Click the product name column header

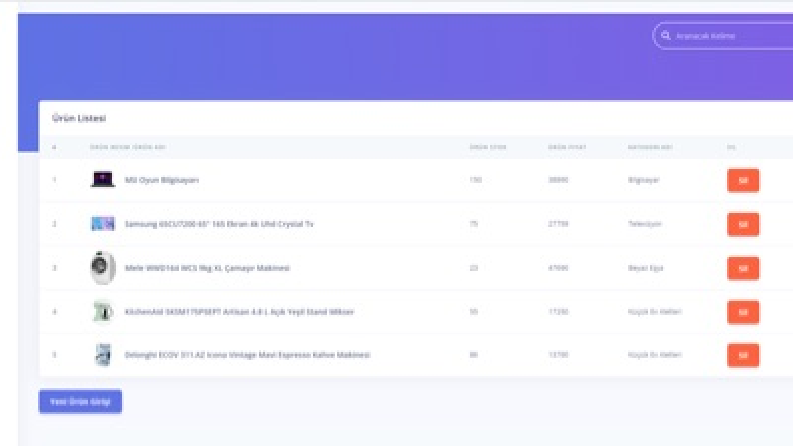[128, 147]
